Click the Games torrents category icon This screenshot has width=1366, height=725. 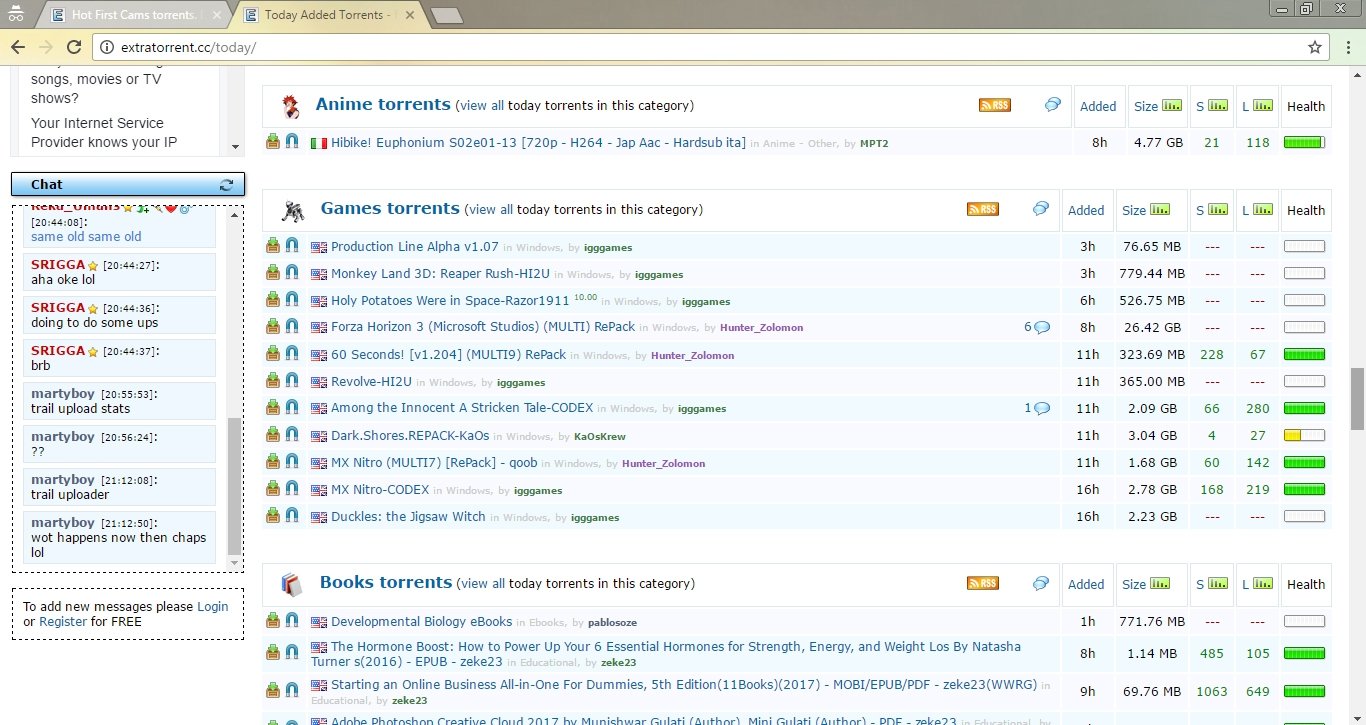click(293, 210)
